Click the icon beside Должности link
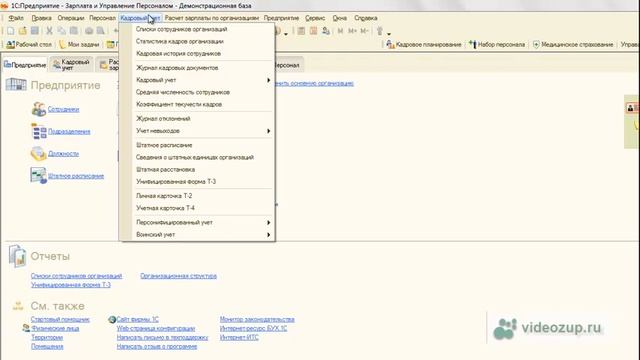The width and height of the screenshot is (640, 360). click(x=38, y=153)
